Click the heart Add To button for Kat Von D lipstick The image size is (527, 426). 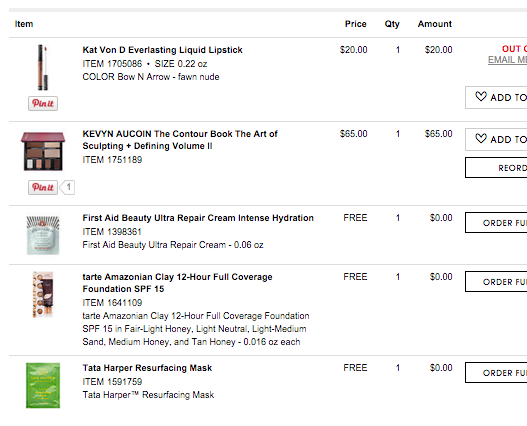(x=496, y=98)
